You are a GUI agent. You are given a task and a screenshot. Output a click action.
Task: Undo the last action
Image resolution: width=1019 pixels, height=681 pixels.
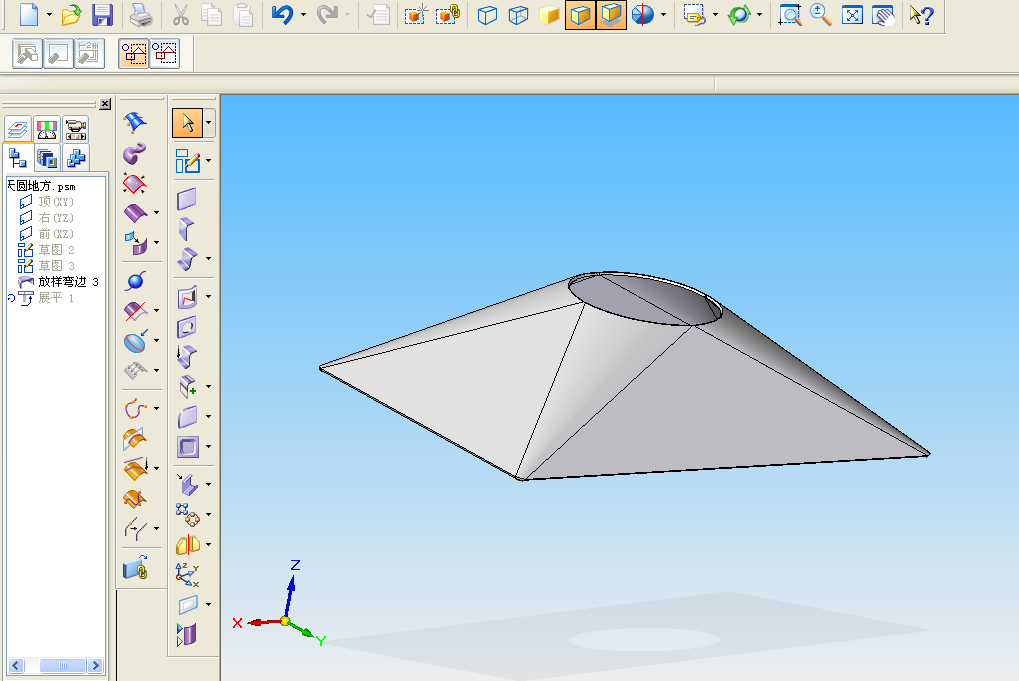coord(282,14)
